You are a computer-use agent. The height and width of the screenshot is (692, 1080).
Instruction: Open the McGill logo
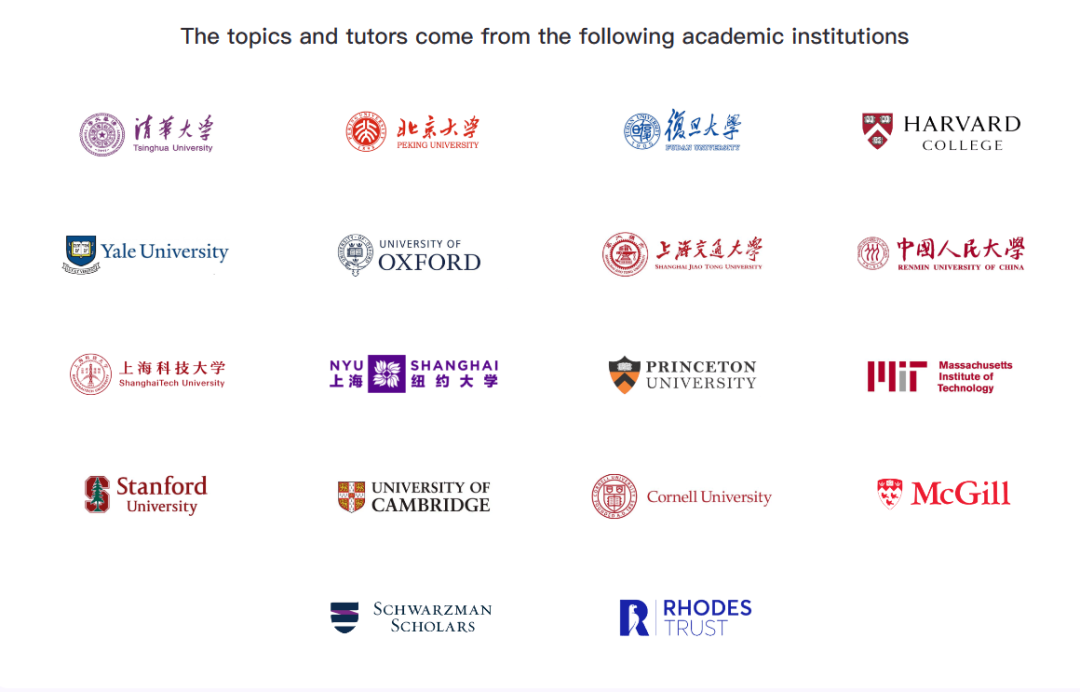tap(943, 494)
